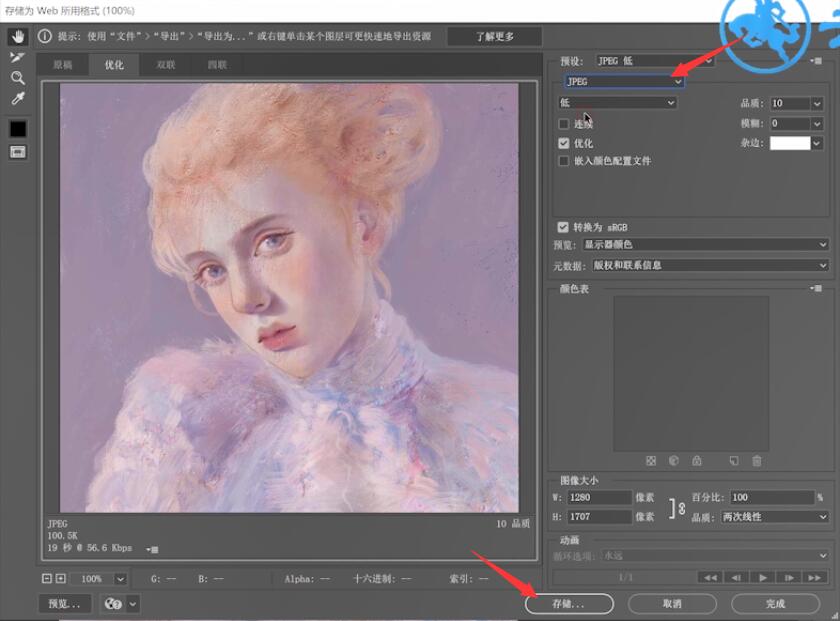
Task: Open the color table flyout menu icon
Action: coord(816,288)
